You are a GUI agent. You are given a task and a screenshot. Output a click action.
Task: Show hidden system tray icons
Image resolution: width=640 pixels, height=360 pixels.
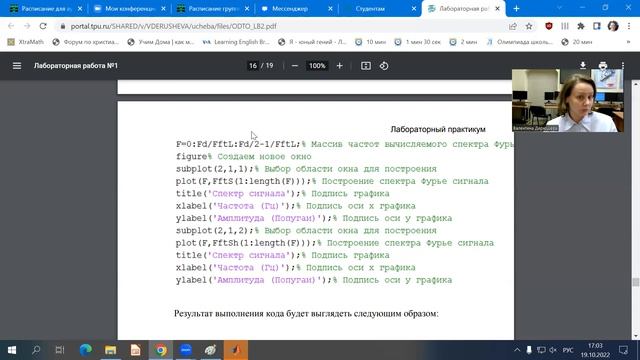(517, 350)
